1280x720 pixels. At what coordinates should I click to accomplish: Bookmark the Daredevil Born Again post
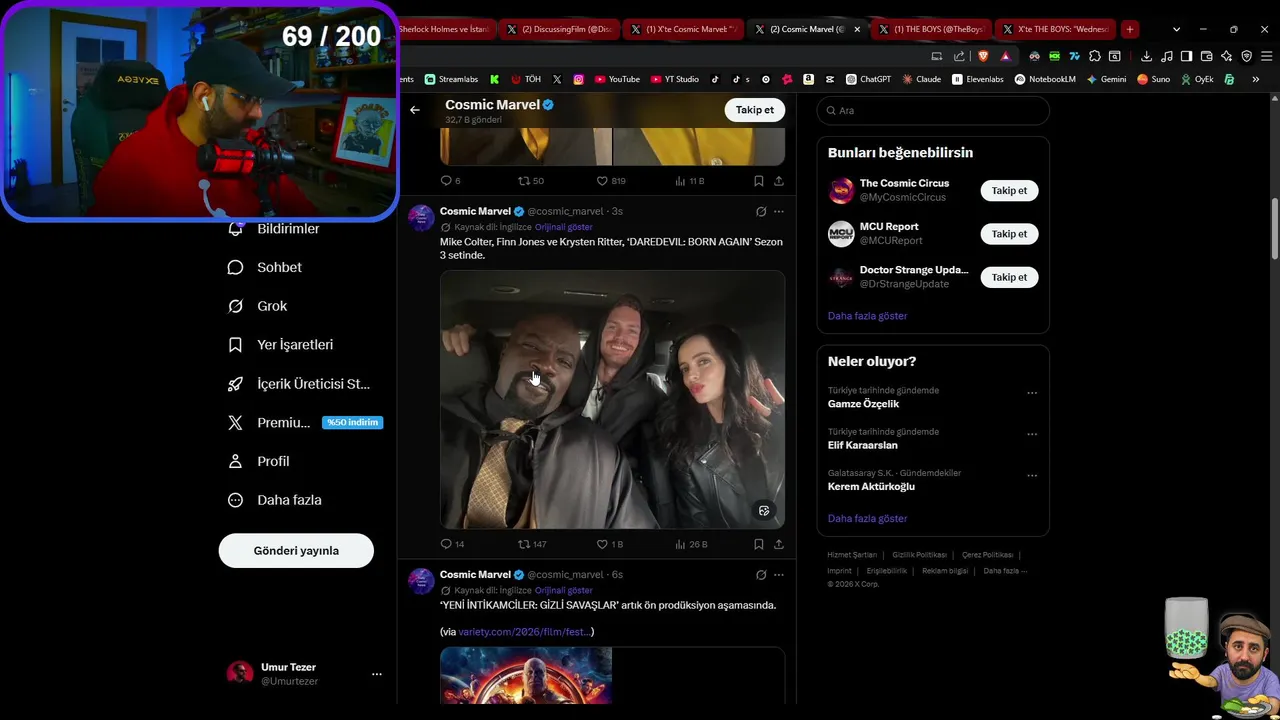[x=759, y=544]
